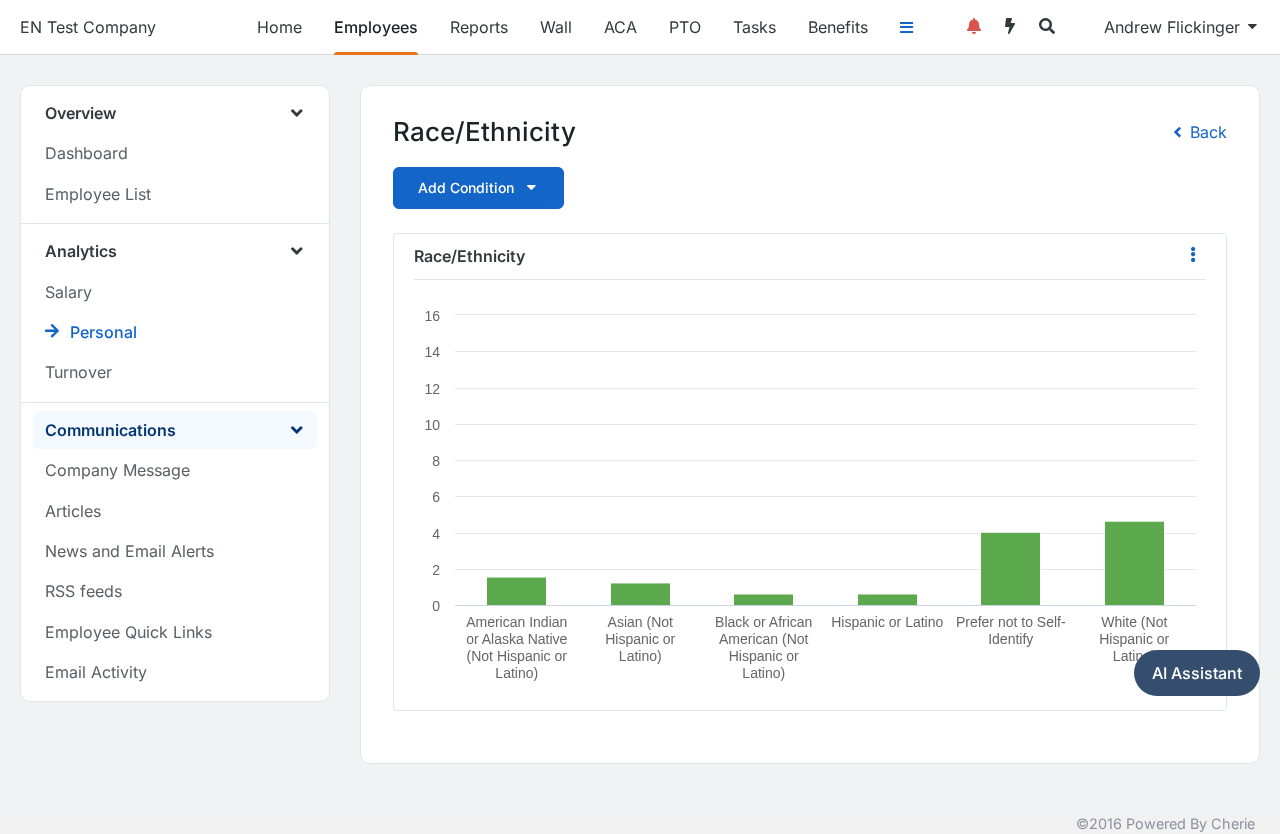Image resolution: width=1280 pixels, height=834 pixels.
Task: Select the Turnover analytics link
Action: pyautogui.click(x=78, y=372)
